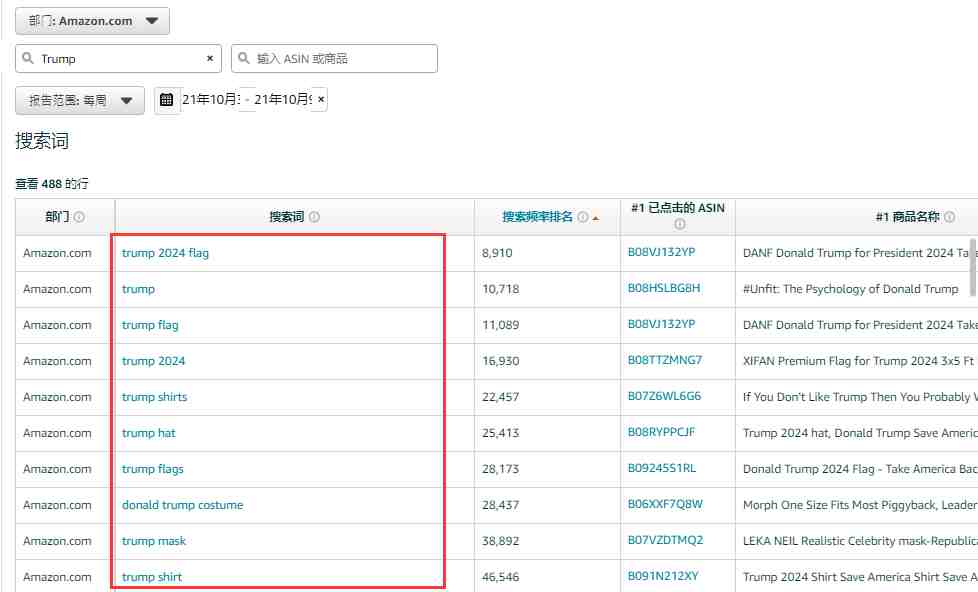The width and height of the screenshot is (978, 592).
Task: Open ASIN link B07Z6WL6G6
Action: (664, 396)
